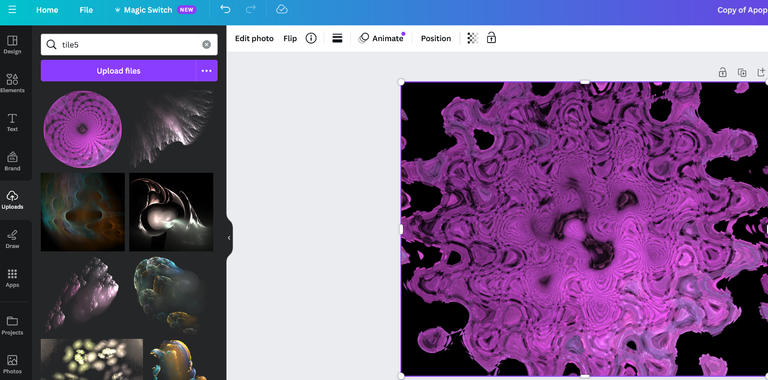Select the teal and orange fractal thumbnail

coord(83,212)
